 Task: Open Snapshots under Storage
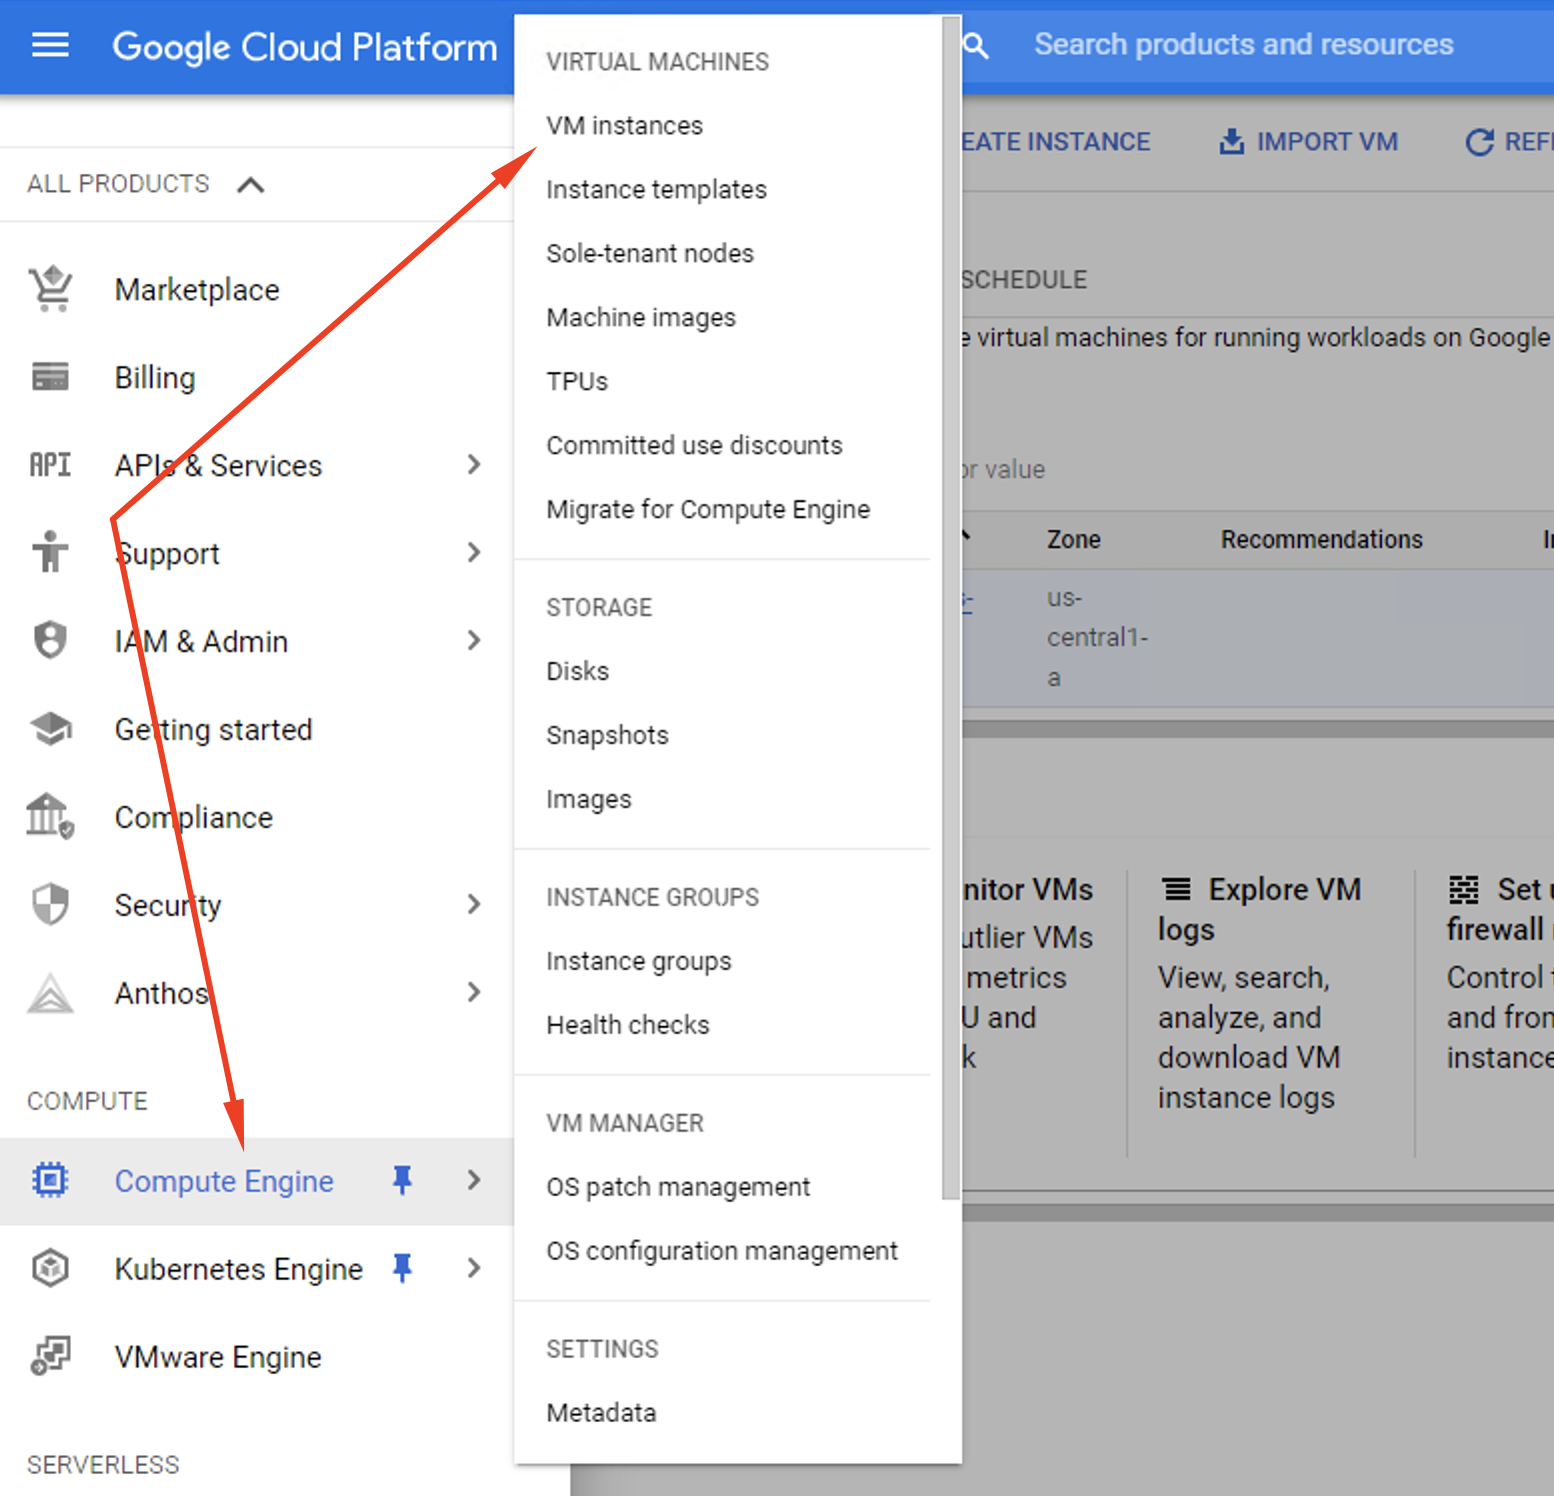coord(607,735)
